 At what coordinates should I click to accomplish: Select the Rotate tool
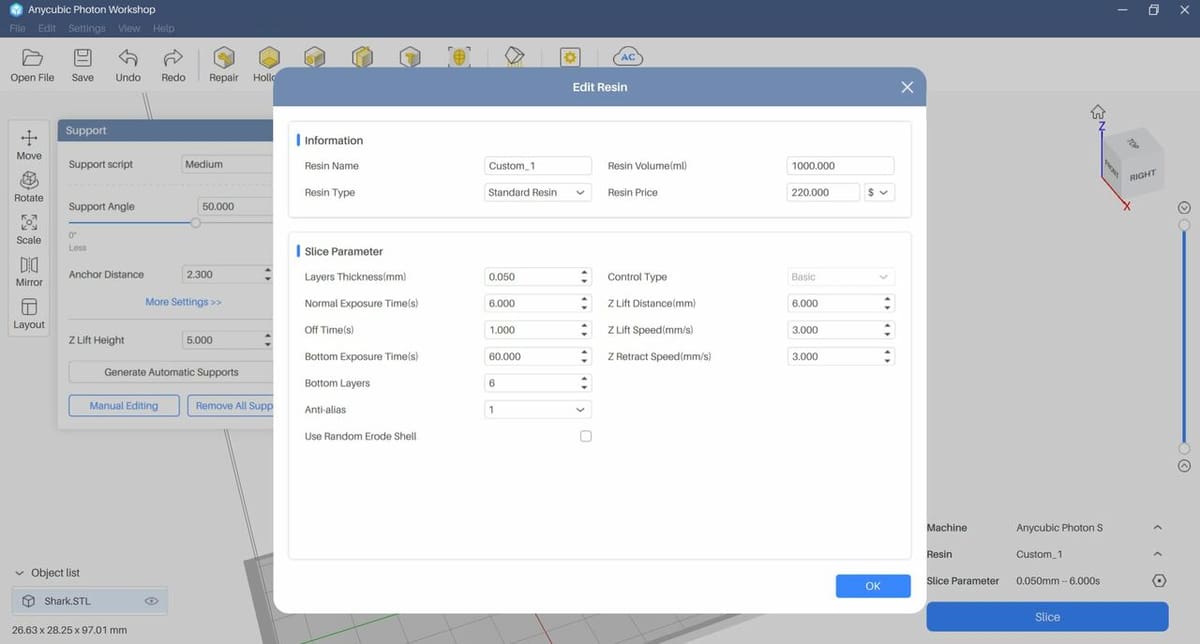click(x=29, y=187)
